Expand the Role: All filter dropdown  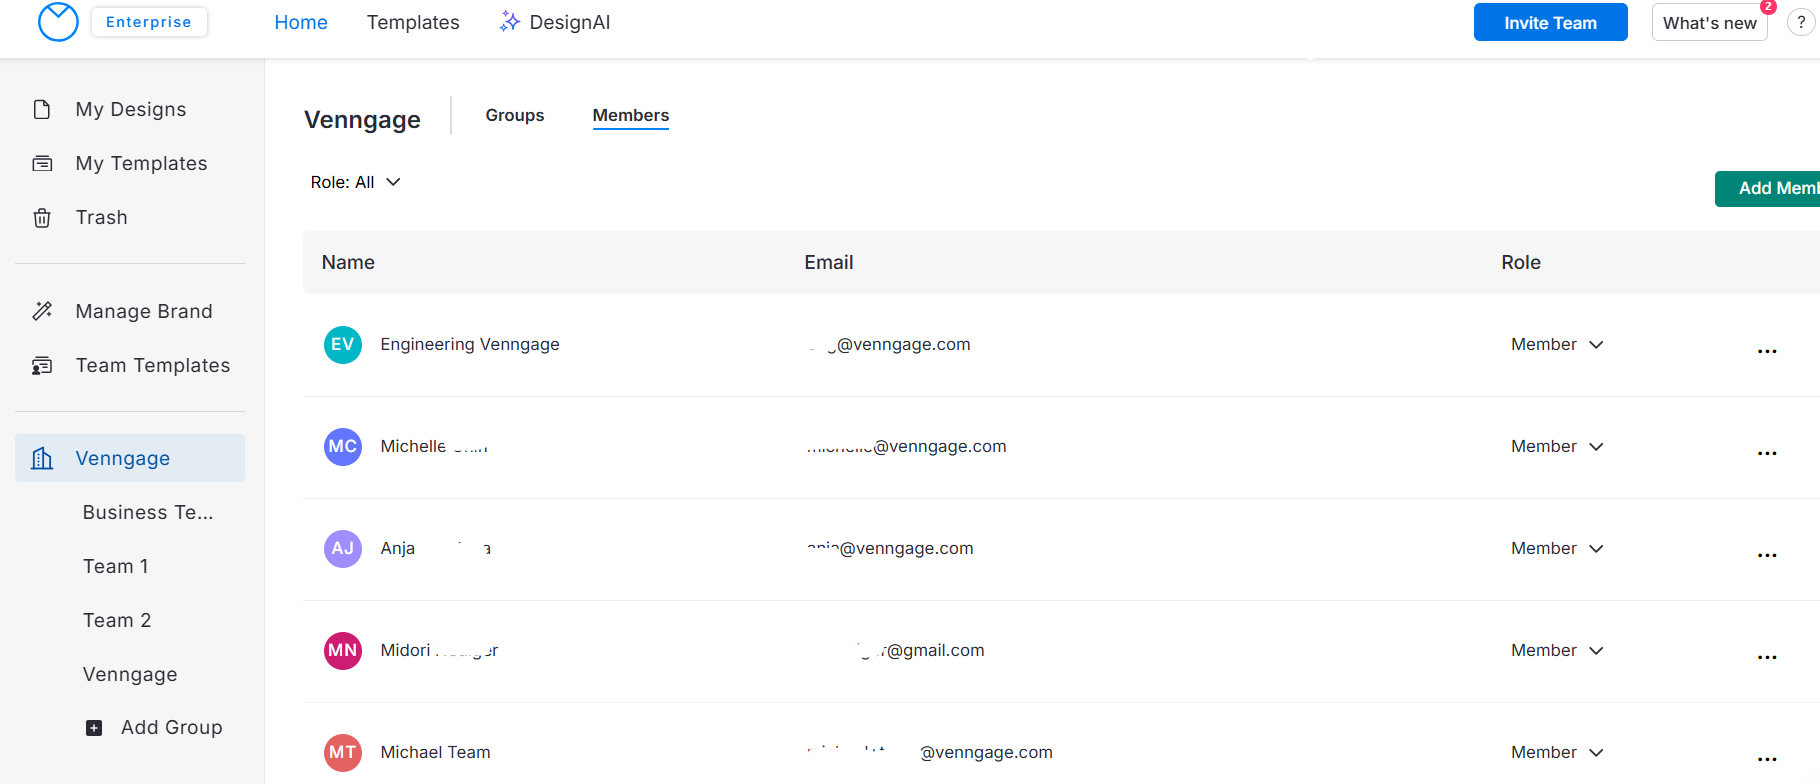(355, 182)
